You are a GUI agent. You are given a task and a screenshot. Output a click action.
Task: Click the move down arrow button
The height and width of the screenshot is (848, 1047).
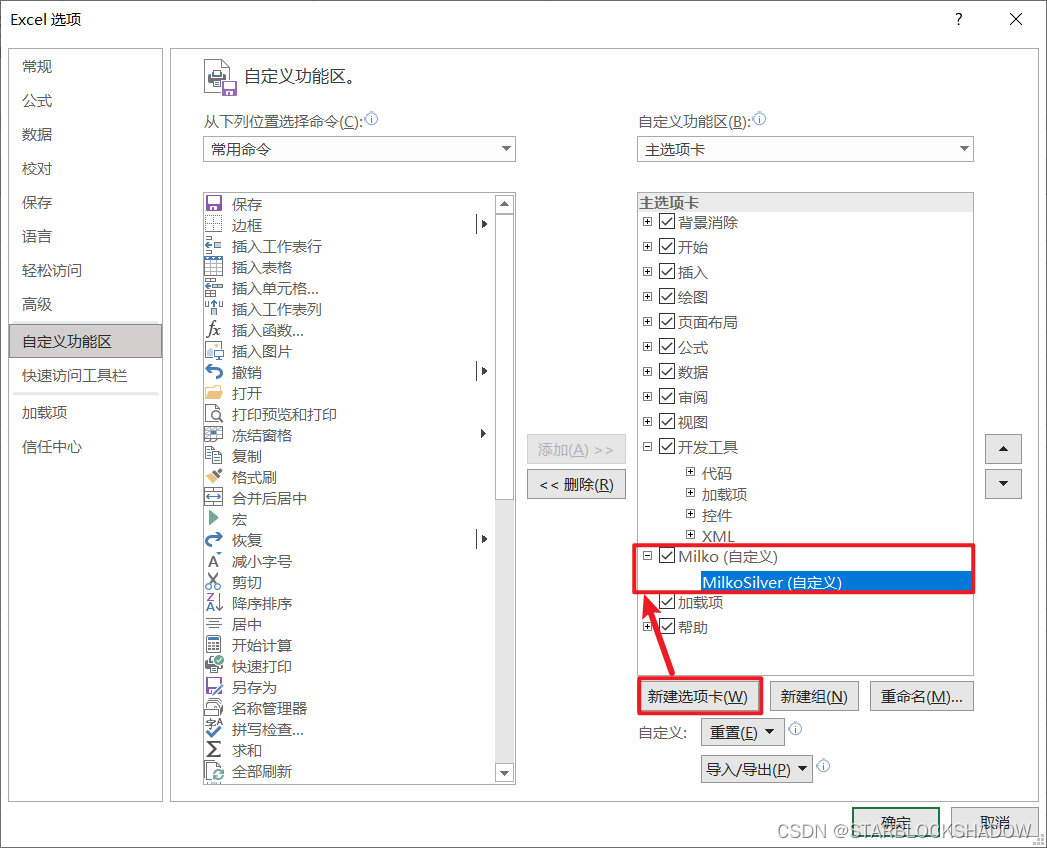coord(1003,484)
